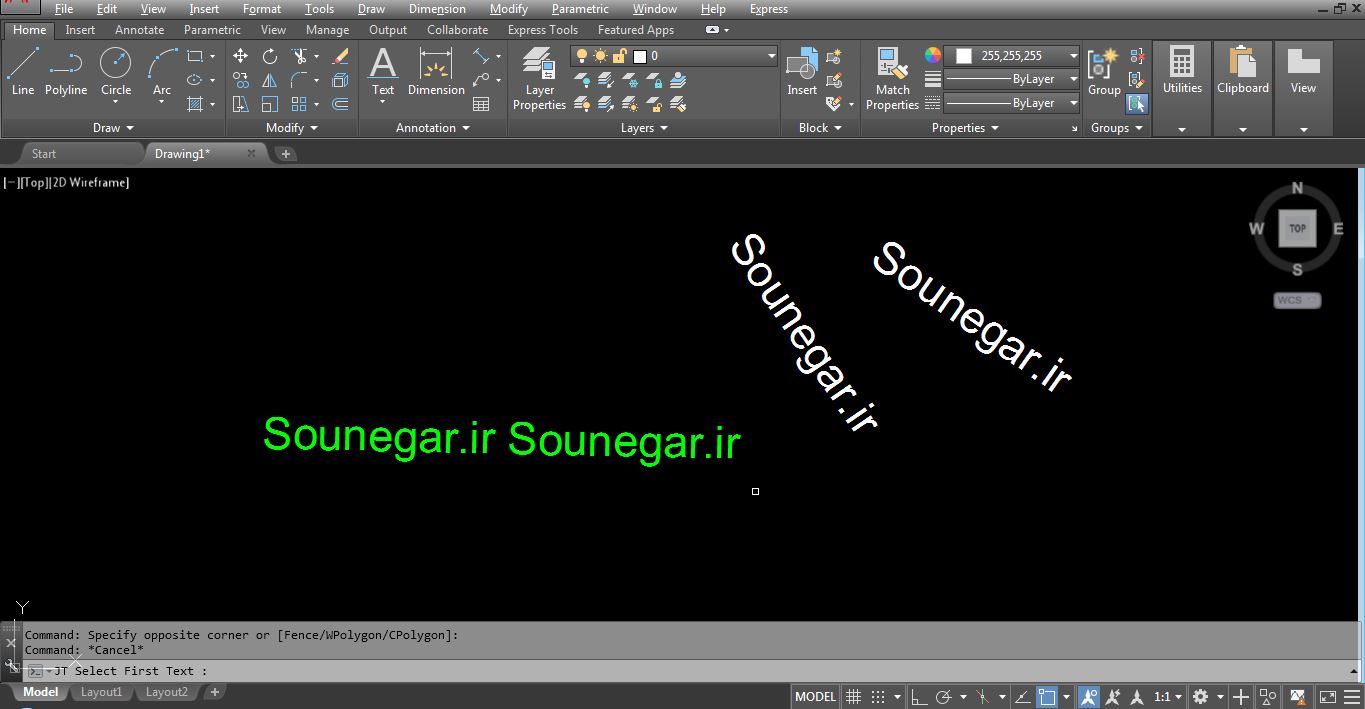
Task: Toggle object snap in status bar
Action: pyautogui.click(x=1047, y=696)
